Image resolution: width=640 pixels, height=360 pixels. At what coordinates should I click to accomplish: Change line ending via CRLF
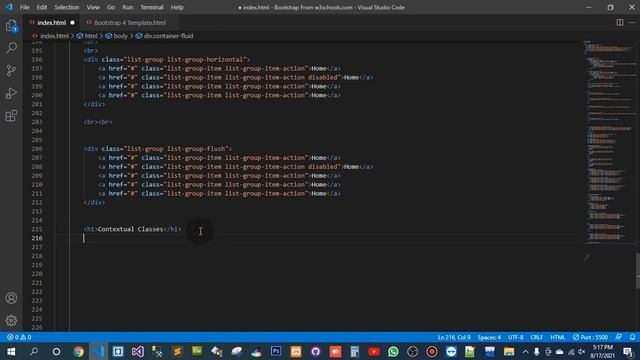(536, 337)
